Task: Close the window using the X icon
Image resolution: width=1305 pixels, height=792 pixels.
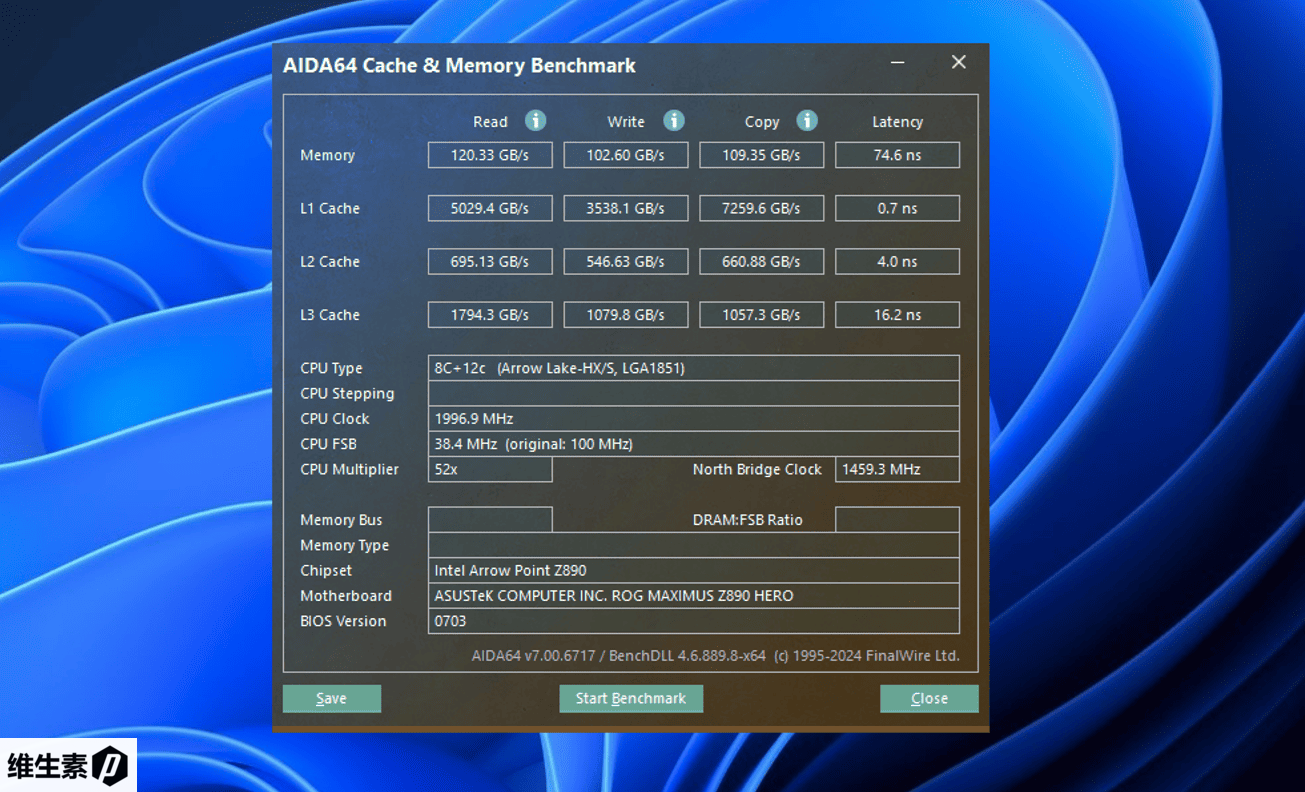Action: coord(958,63)
